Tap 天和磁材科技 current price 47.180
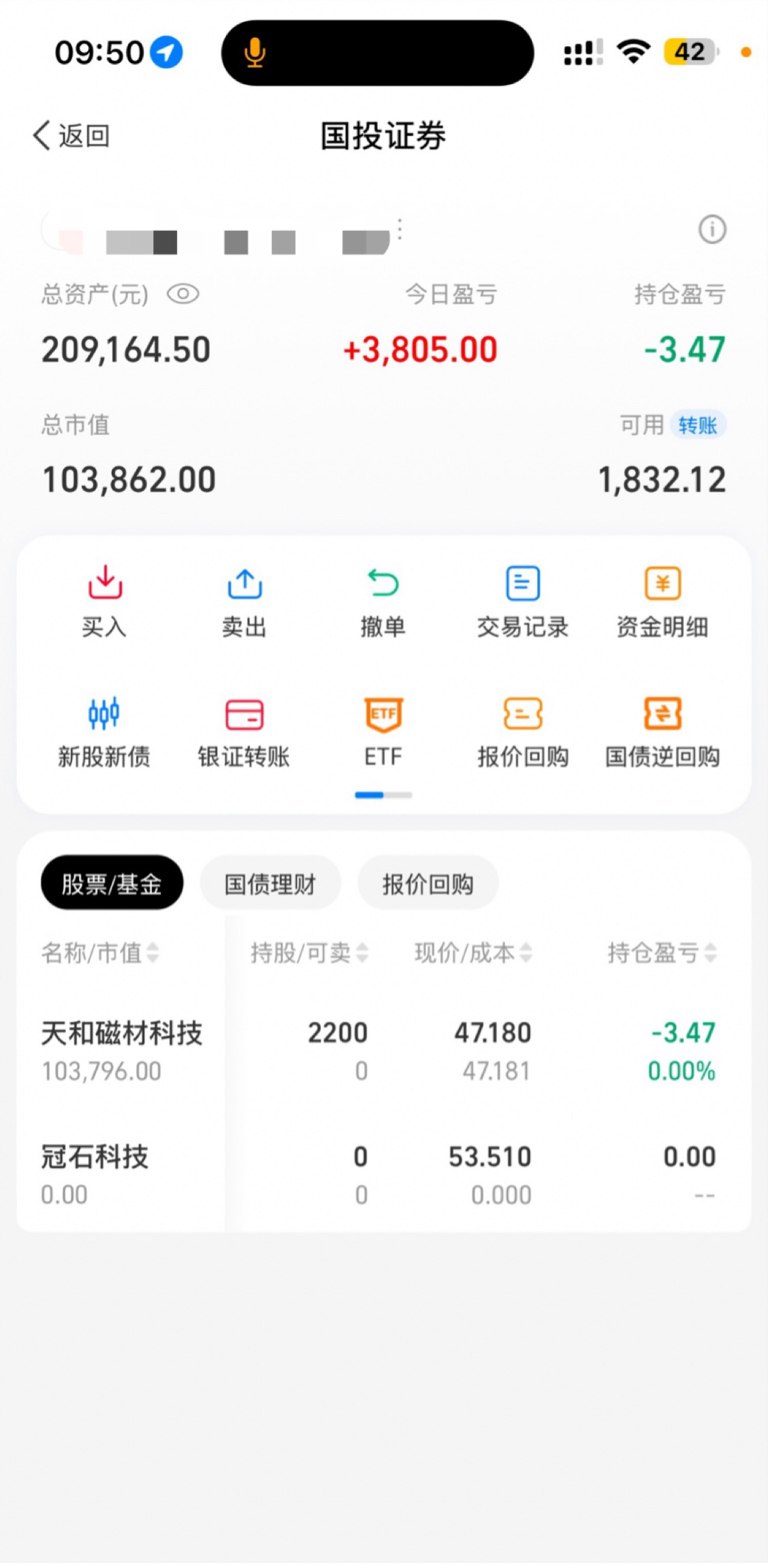Screen dimensions: 769x1564 [493, 1032]
